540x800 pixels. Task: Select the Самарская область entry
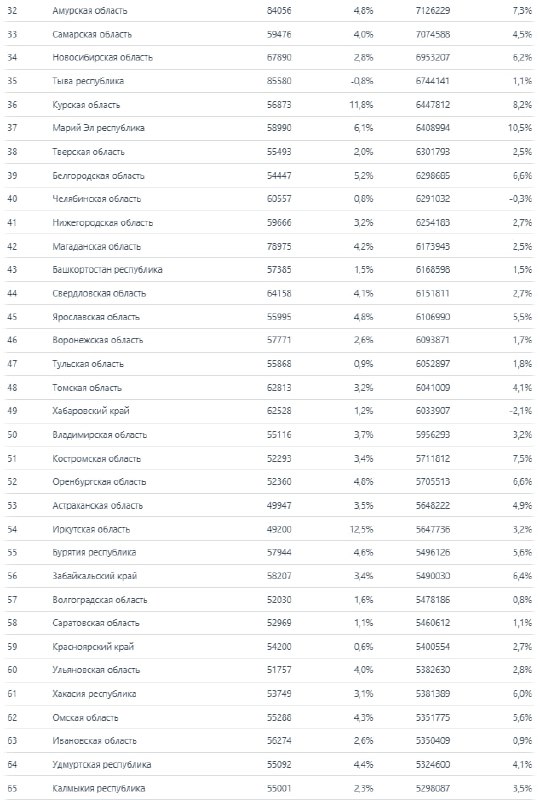92,34
